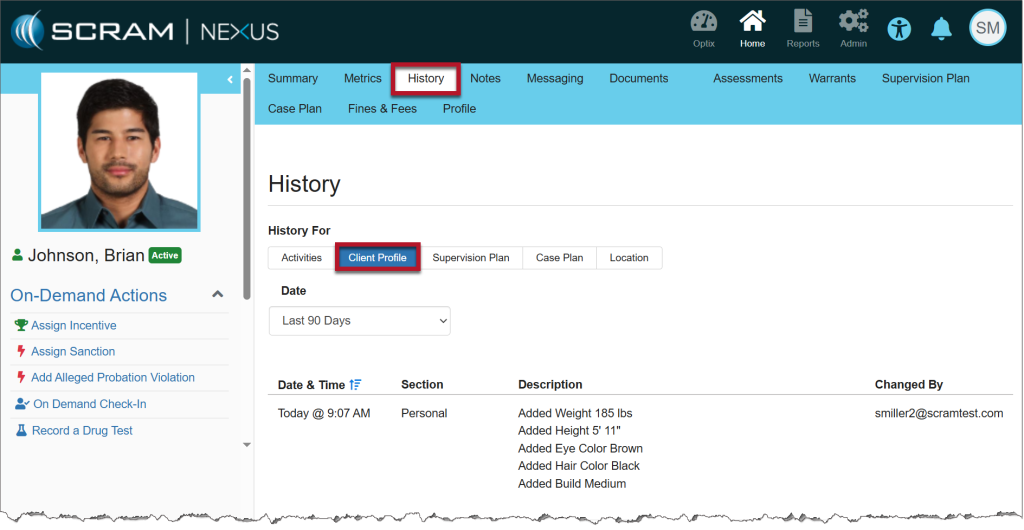Collapse the left sidebar panel arrow

click(x=230, y=78)
